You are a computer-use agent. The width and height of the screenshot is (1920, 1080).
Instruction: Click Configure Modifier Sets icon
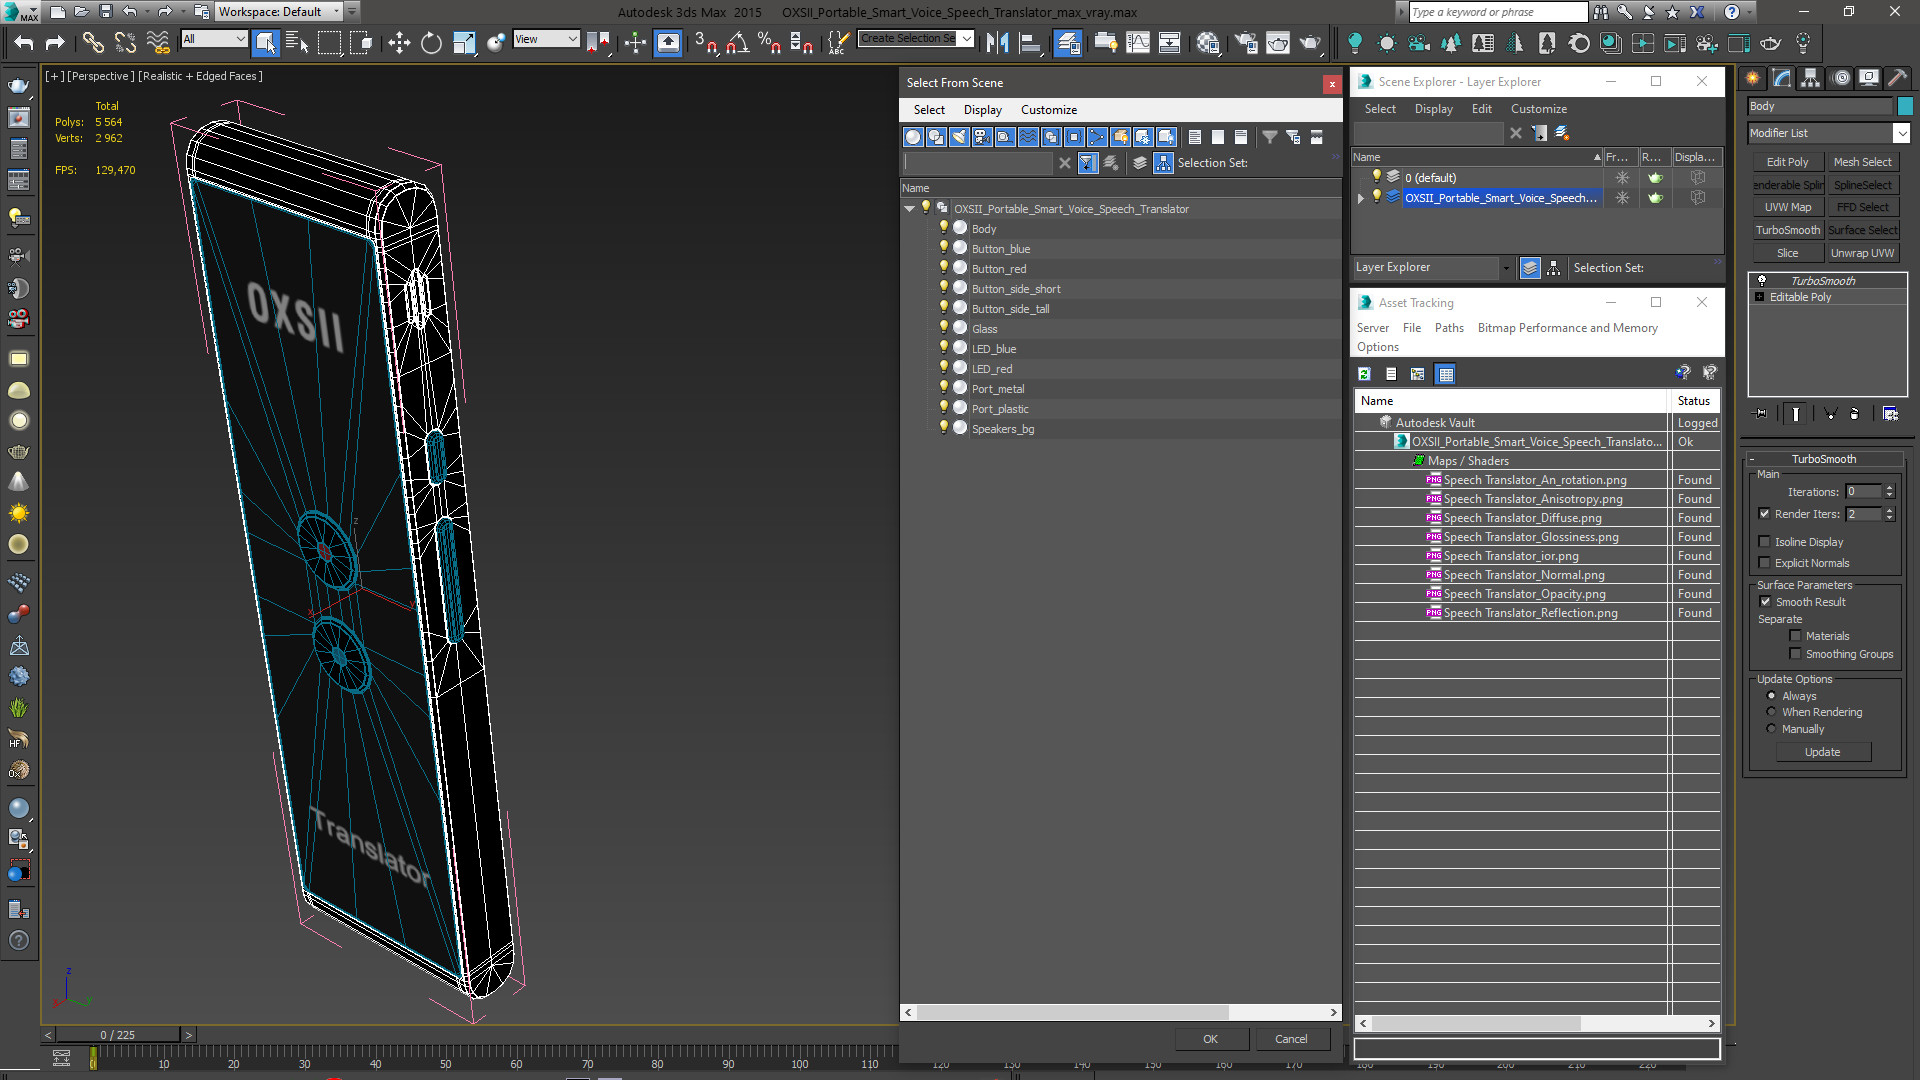[1890, 413]
